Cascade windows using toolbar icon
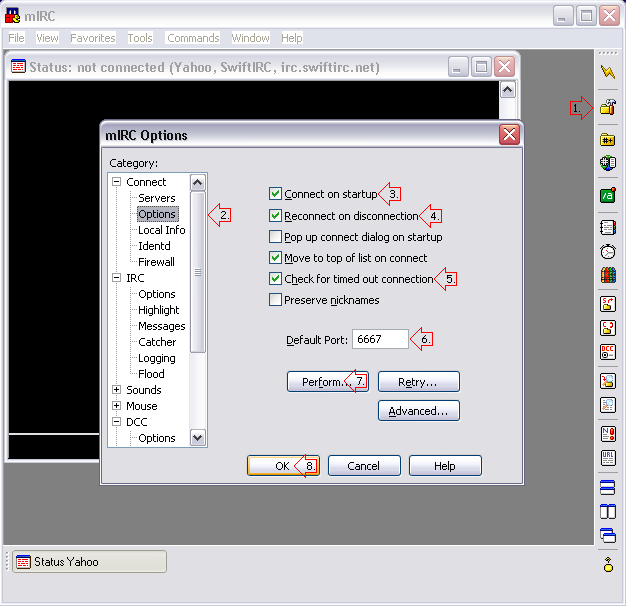Screen dimensions: 626x606 point(608,535)
